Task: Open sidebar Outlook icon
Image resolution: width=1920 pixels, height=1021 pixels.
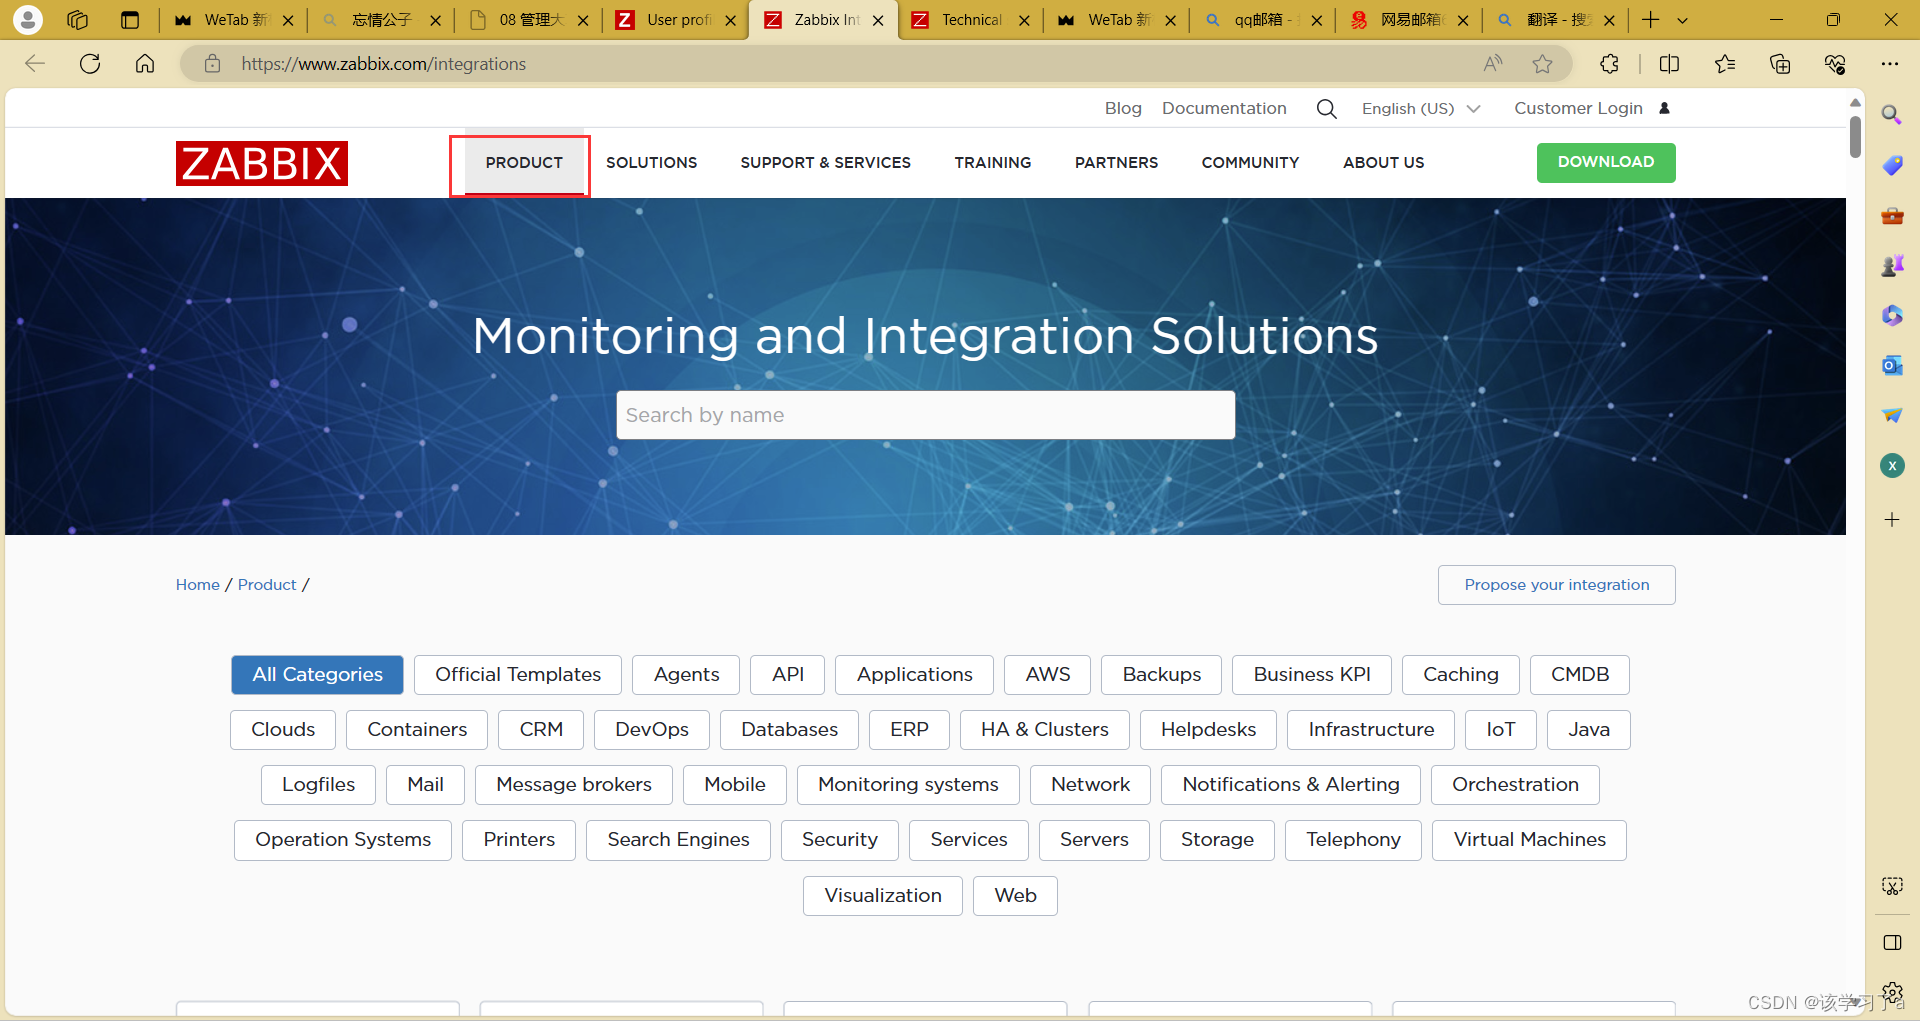Action: [1892, 365]
